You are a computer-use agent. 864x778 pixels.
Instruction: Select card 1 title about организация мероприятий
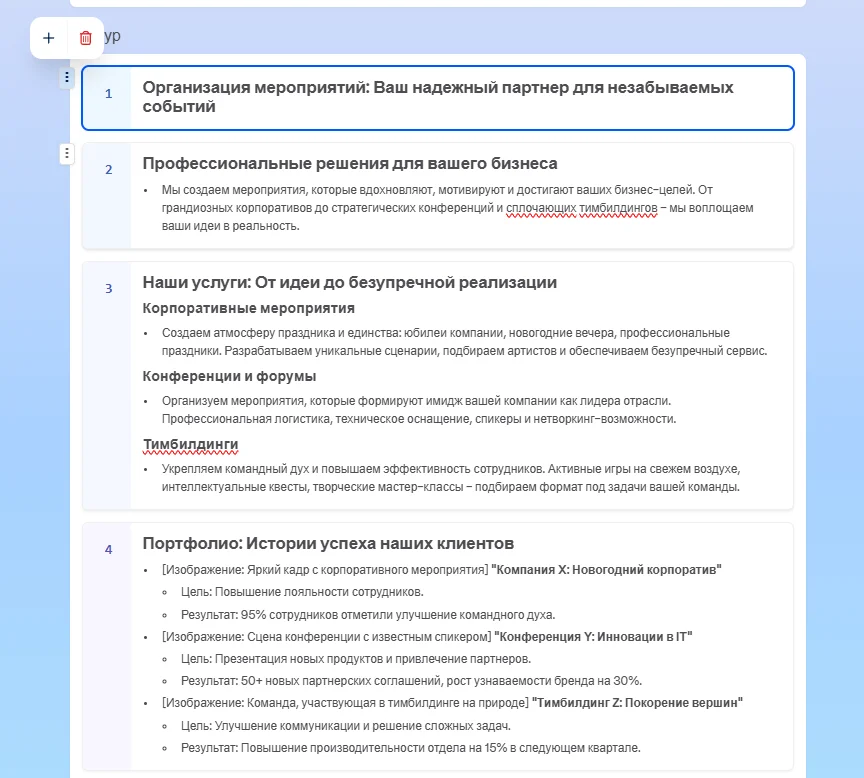pos(438,97)
